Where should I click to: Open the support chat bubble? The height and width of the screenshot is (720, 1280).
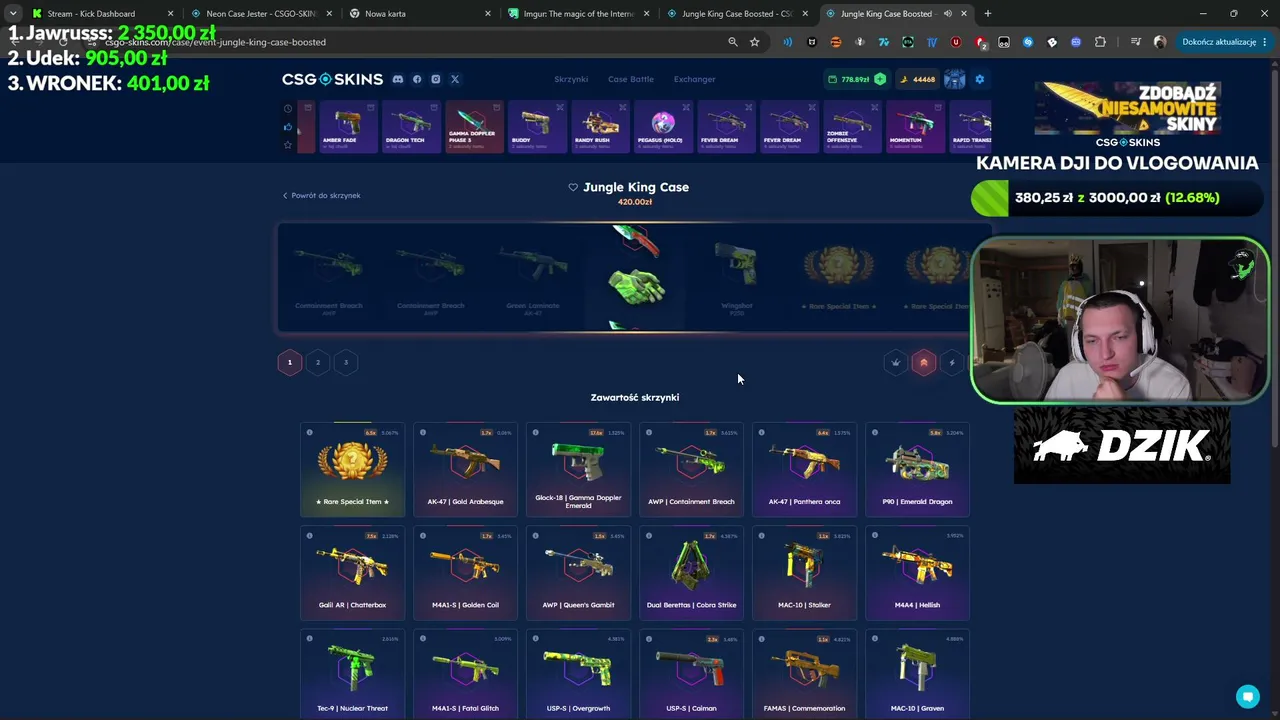coord(1247,696)
